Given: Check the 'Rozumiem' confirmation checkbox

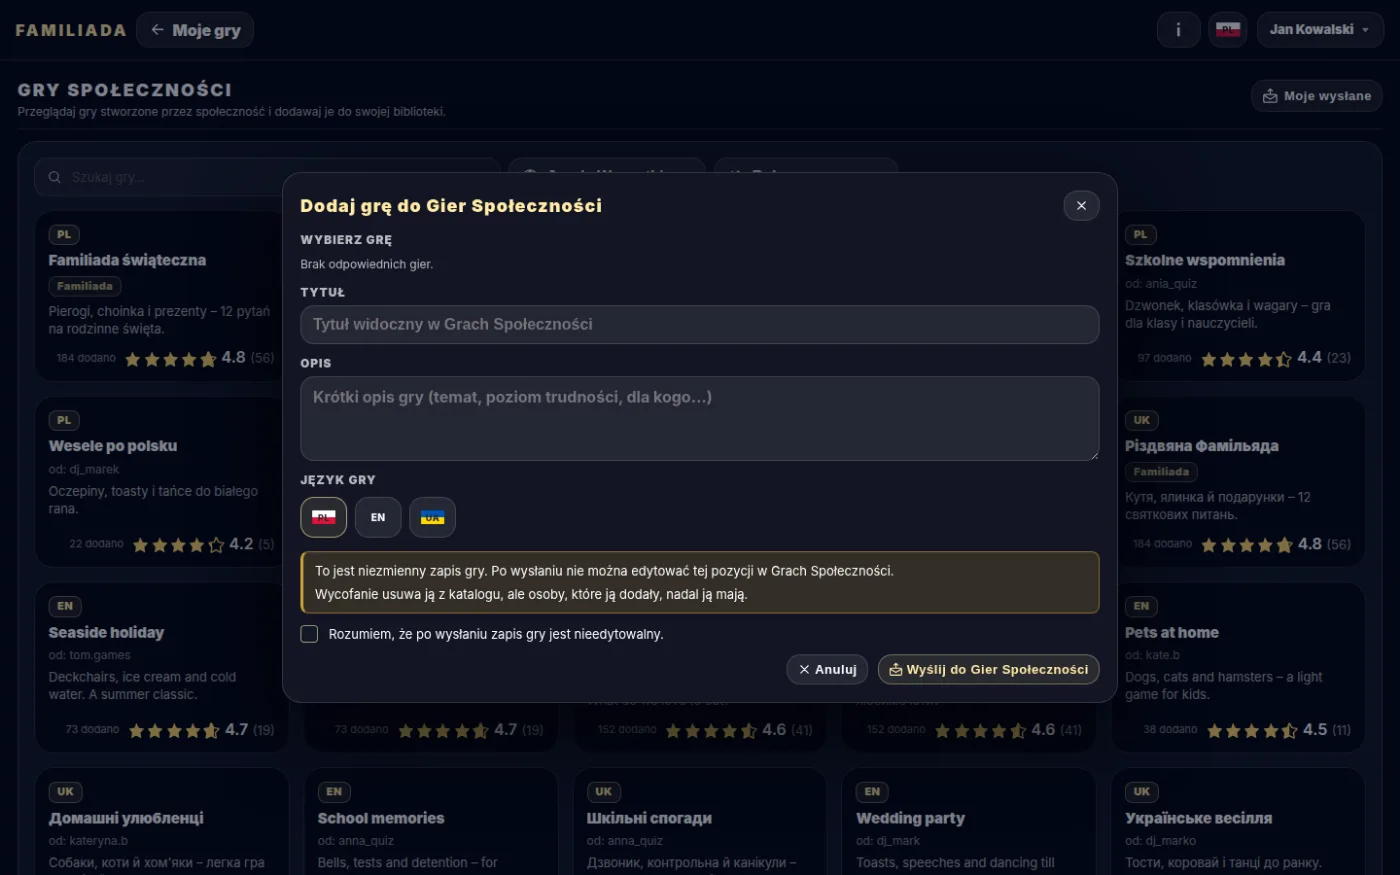Looking at the screenshot, I should (x=309, y=634).
